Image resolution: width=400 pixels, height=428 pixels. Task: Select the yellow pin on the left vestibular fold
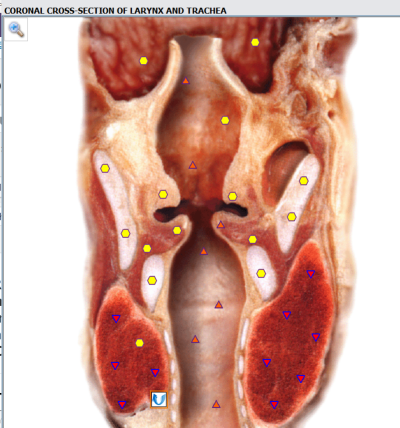pos(163,194)
